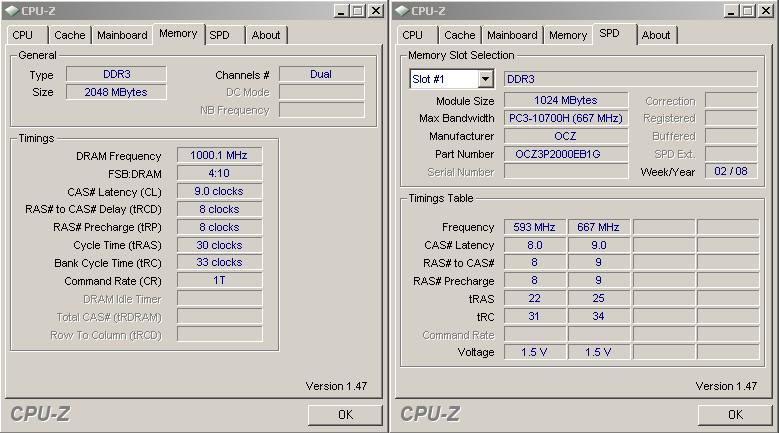Click tRC value 34 cell

599,316
